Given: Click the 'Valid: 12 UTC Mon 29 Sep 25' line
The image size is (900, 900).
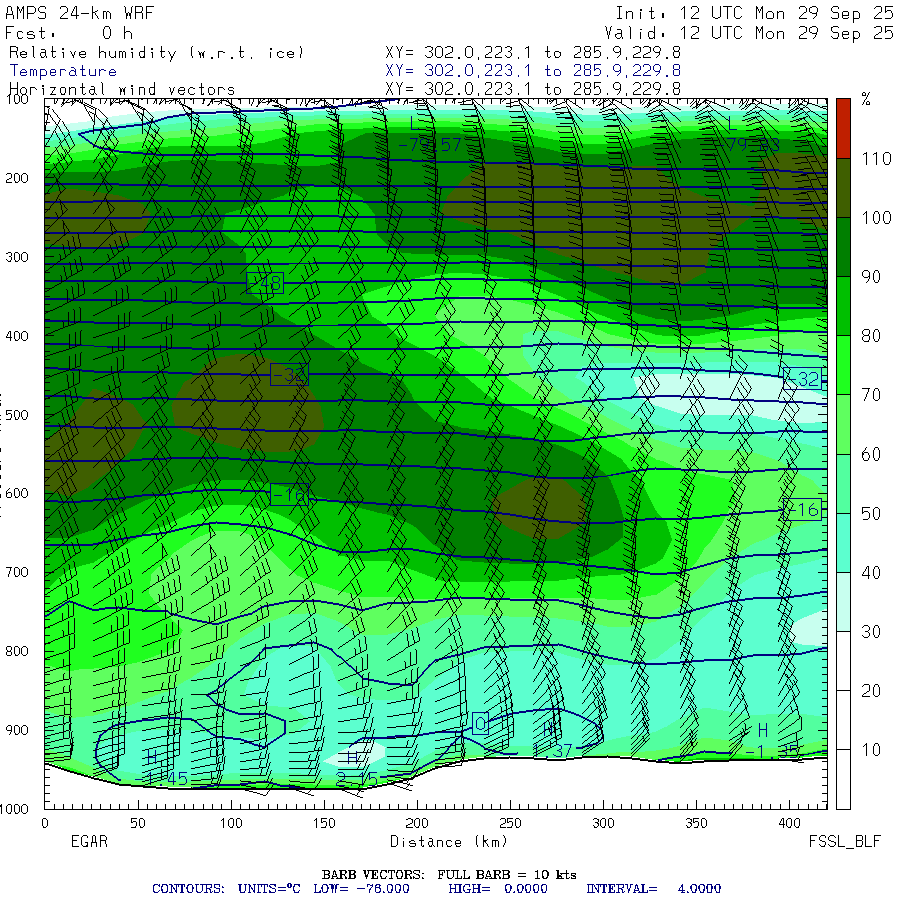Looking at the screenshot, I should click(748, 33).
